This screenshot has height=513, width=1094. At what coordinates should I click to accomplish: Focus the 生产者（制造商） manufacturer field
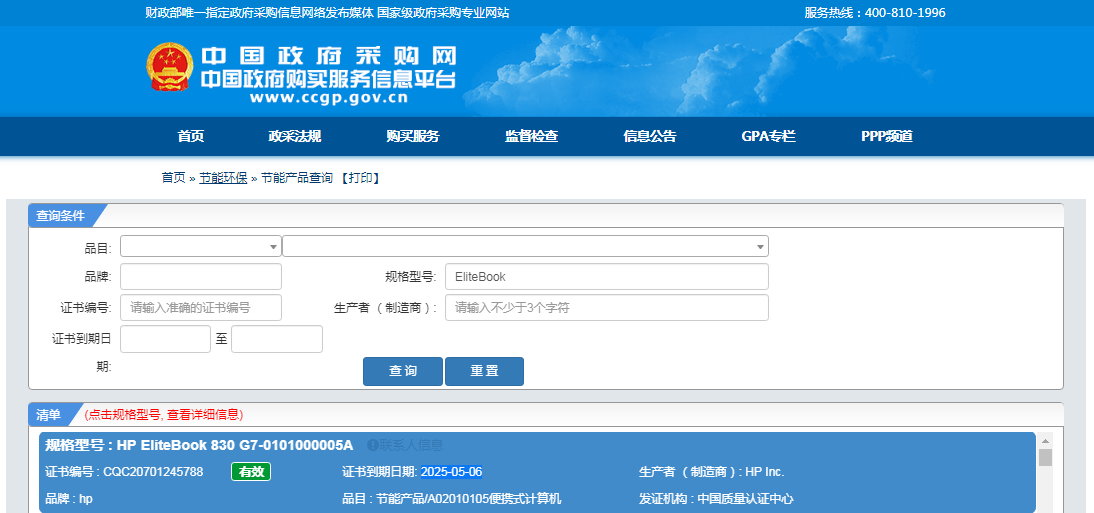(x=607, y=307)
